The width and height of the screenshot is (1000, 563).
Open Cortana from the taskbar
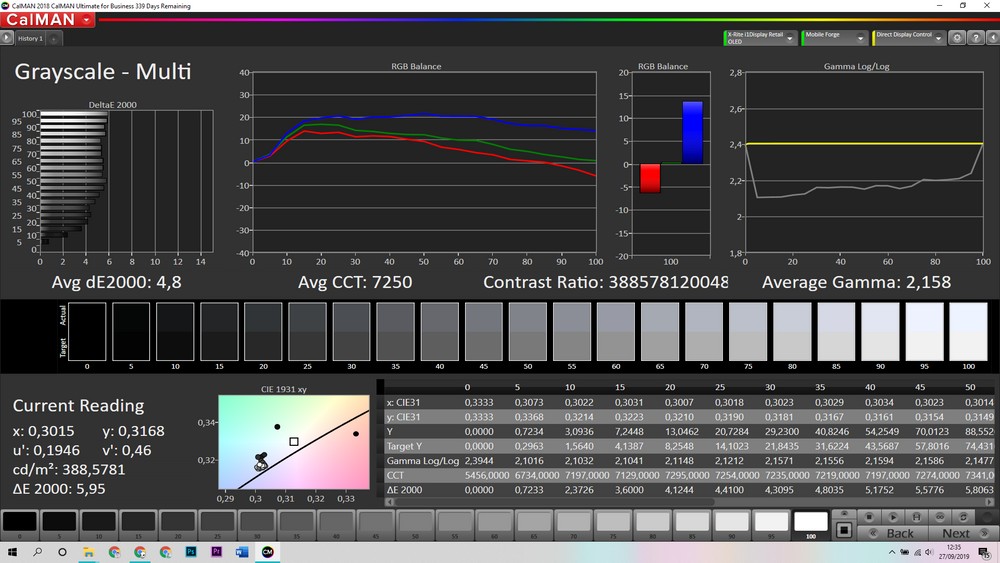tap(62, 552)
